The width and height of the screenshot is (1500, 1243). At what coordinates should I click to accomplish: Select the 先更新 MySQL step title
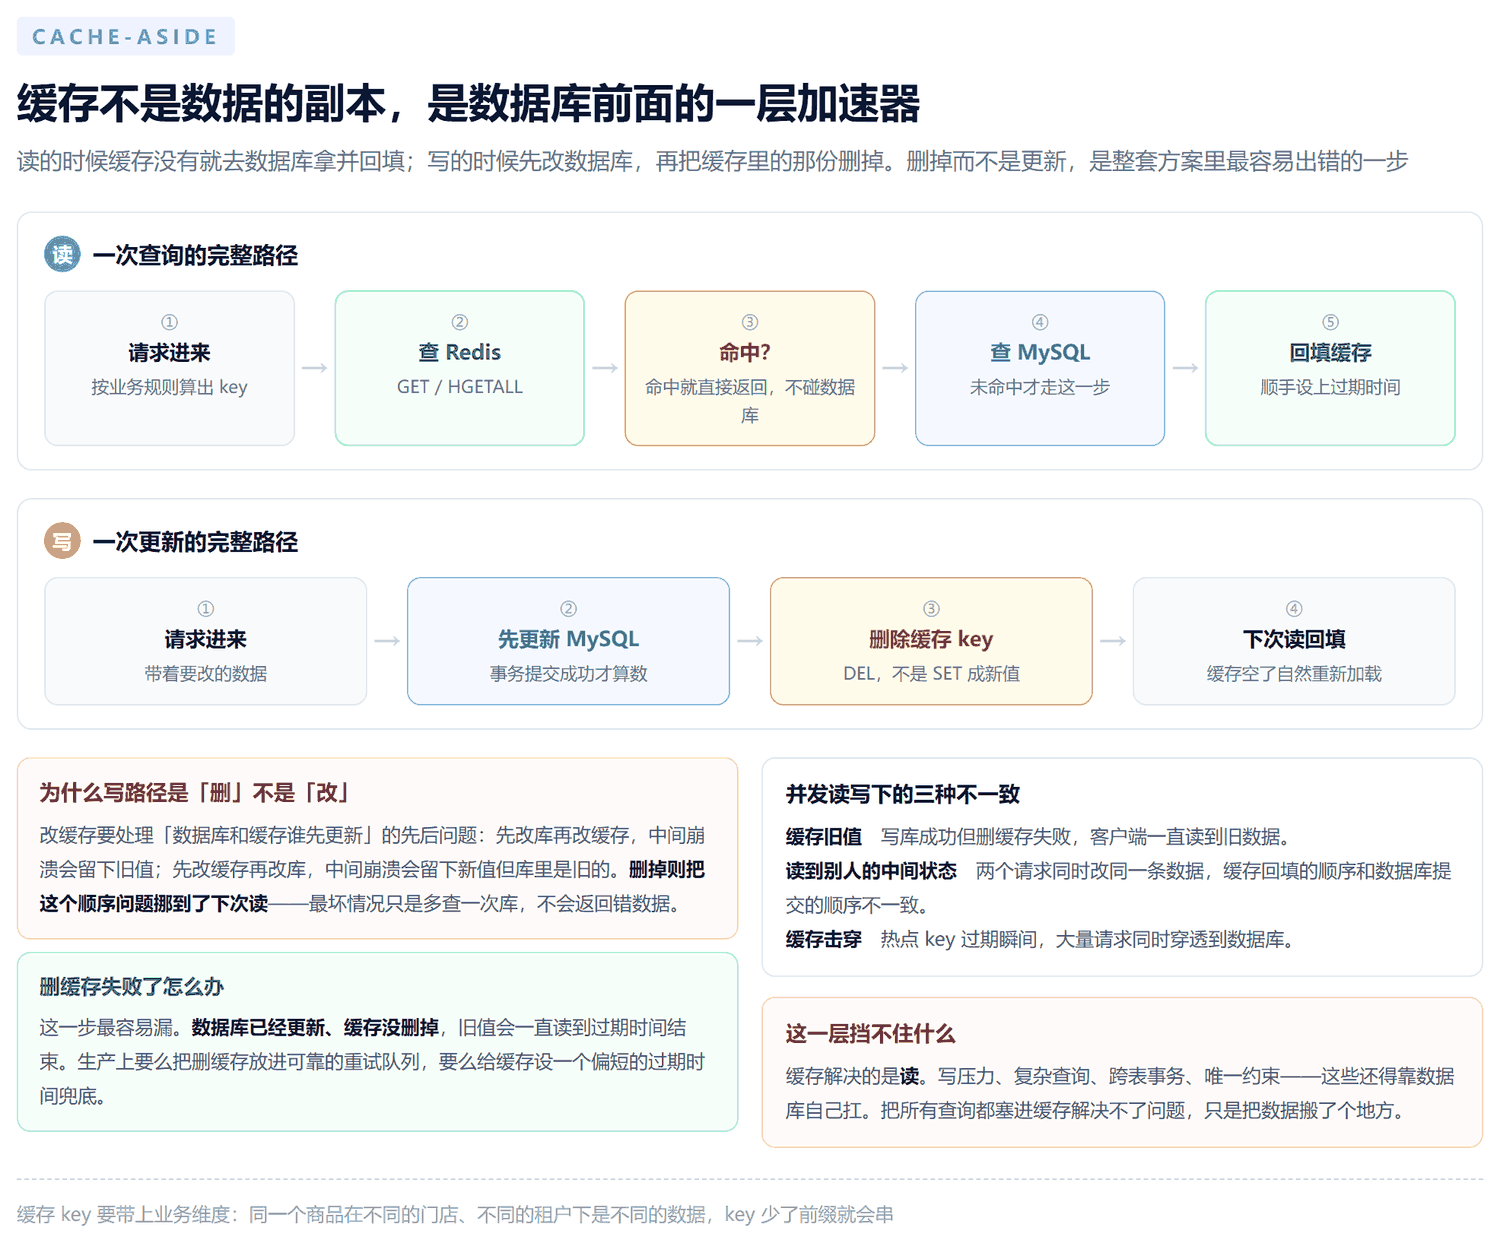[x=568, y=639]
